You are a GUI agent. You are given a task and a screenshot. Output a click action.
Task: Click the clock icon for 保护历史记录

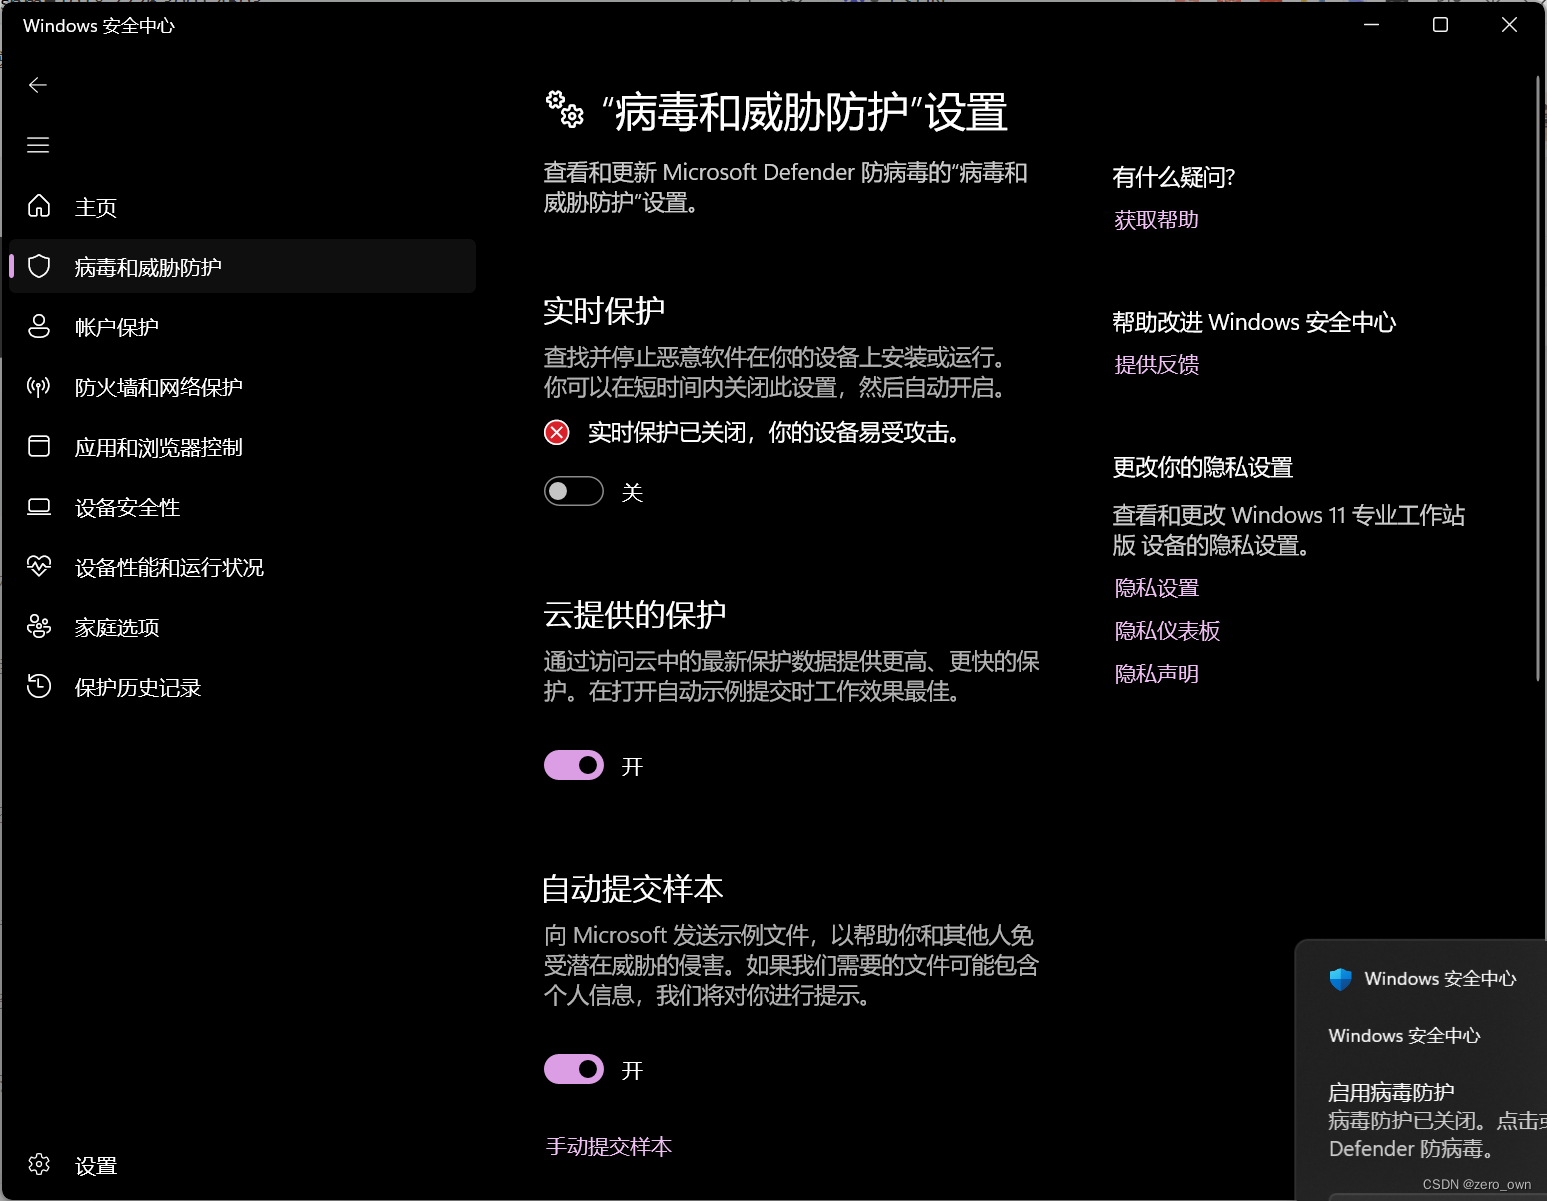[39, 687]
